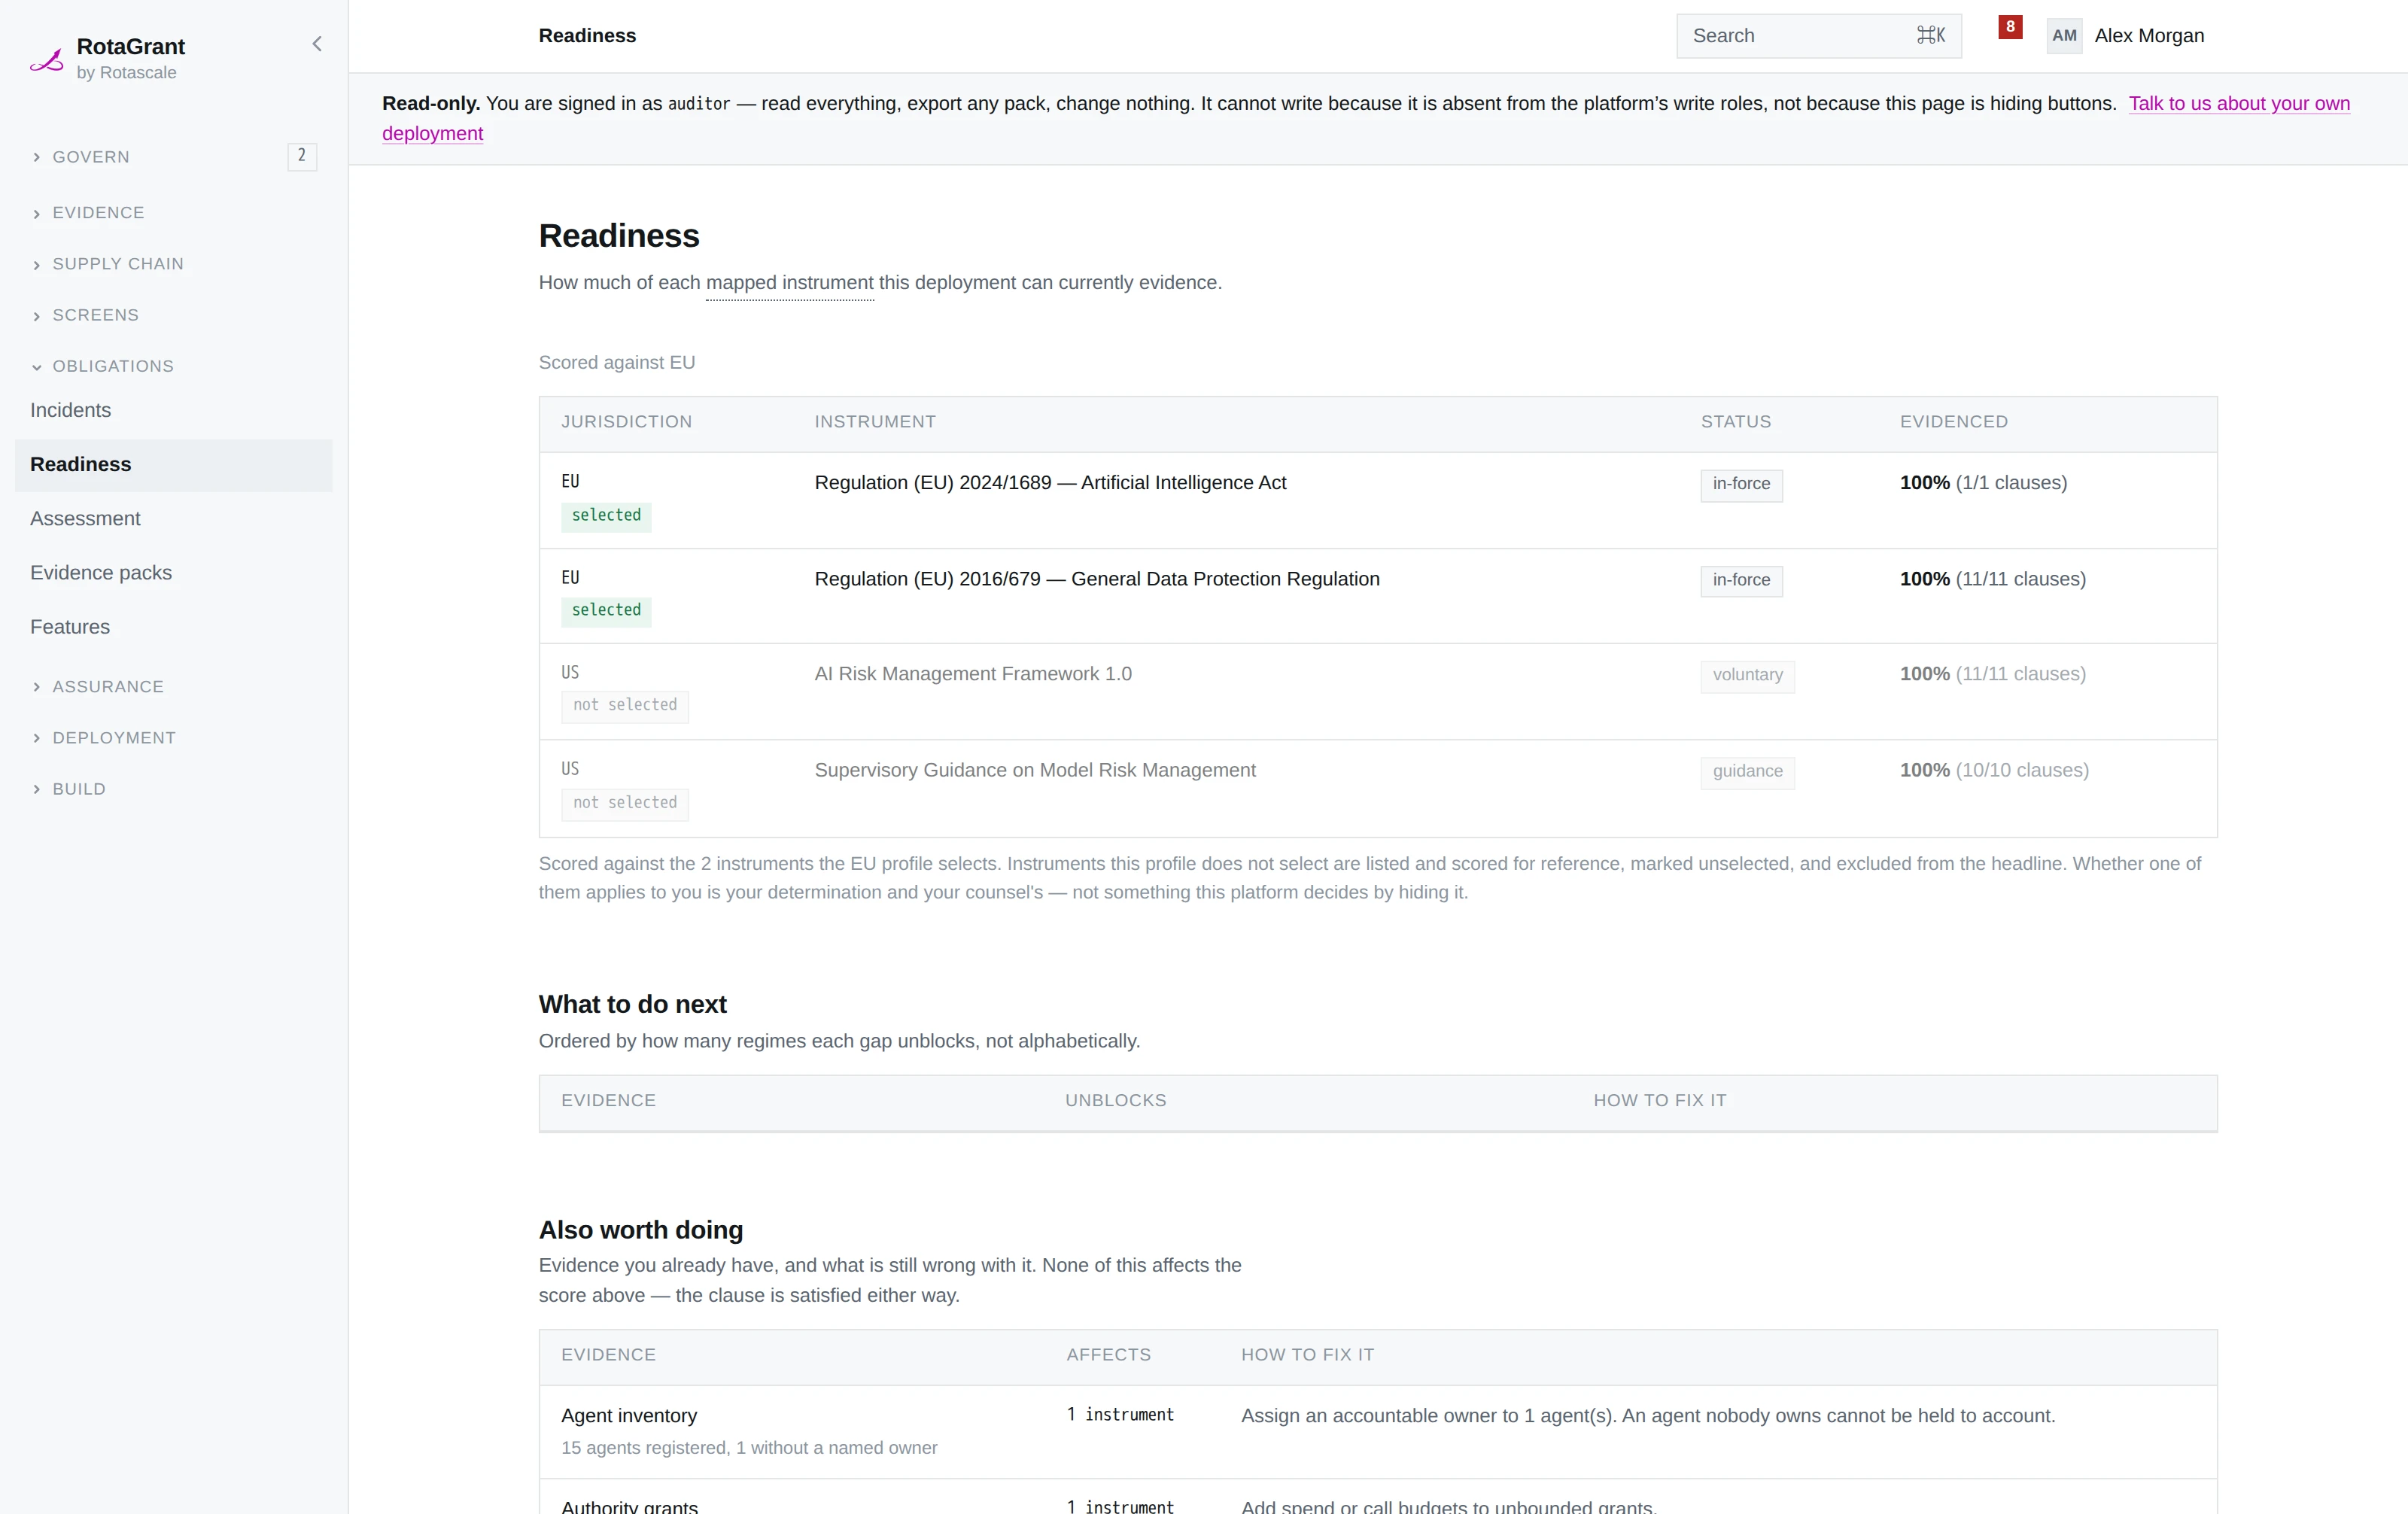Collapse the sidebar with the chevron arrow
Image resolution: width=2408 pixels, height=1514 pixels.
[x=317, y=44]
